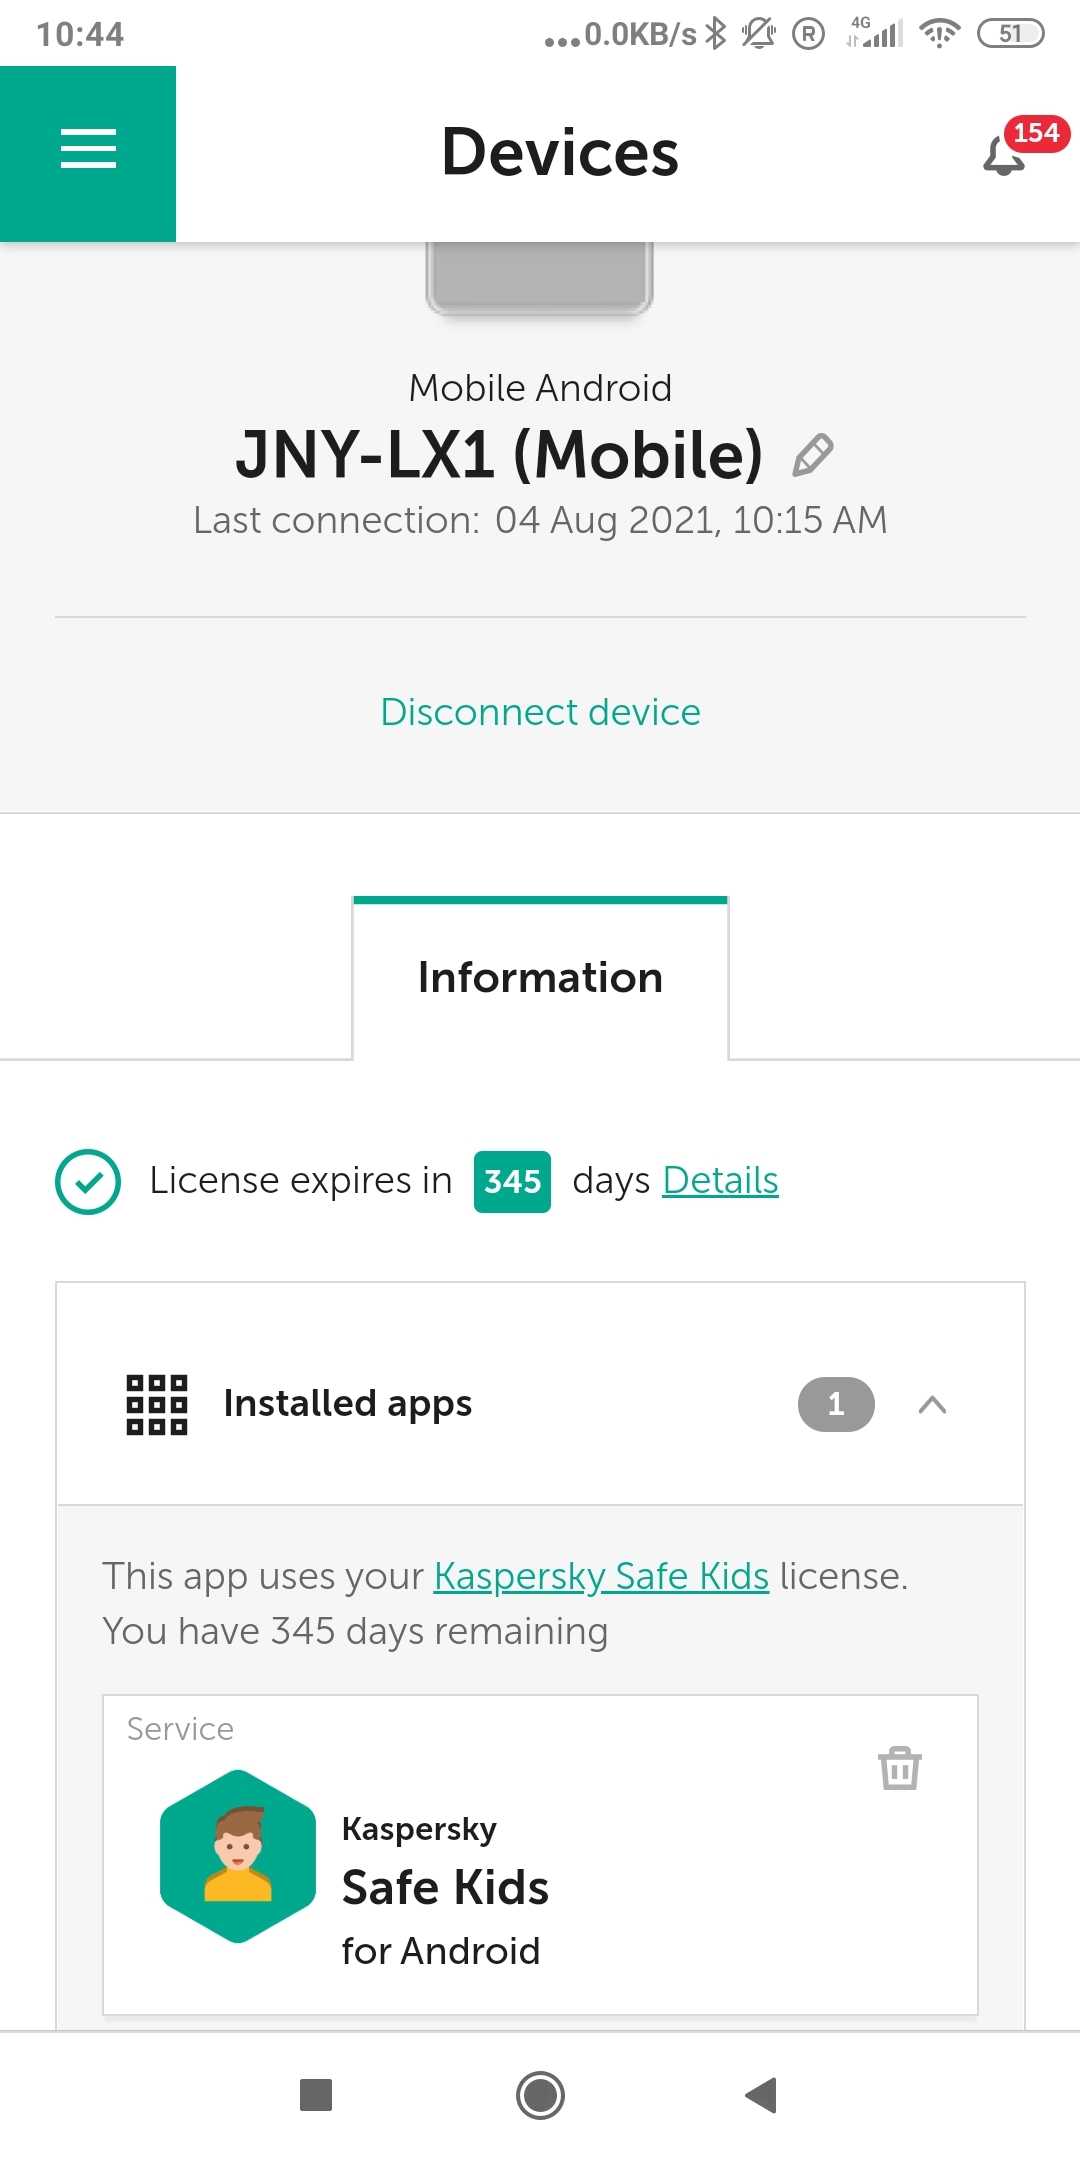Open notifications bell with 154 badge
1080x2160 pixels.
[1006, 155]
